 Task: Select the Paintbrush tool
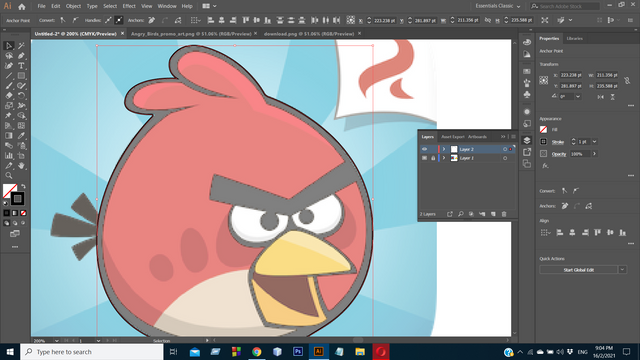(x=9, y=86)
